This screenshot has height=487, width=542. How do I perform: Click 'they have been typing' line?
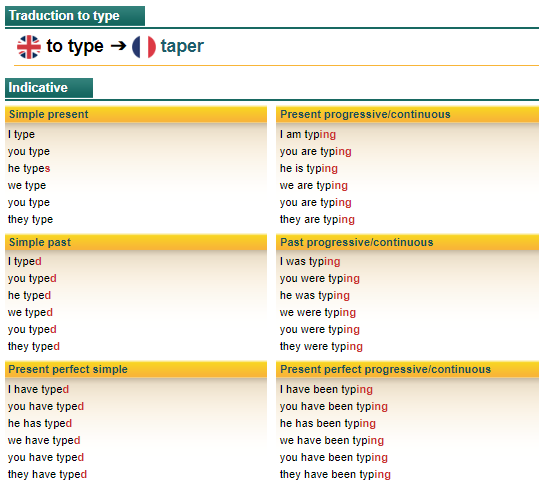pyautogui.click(x=335, y=475)
